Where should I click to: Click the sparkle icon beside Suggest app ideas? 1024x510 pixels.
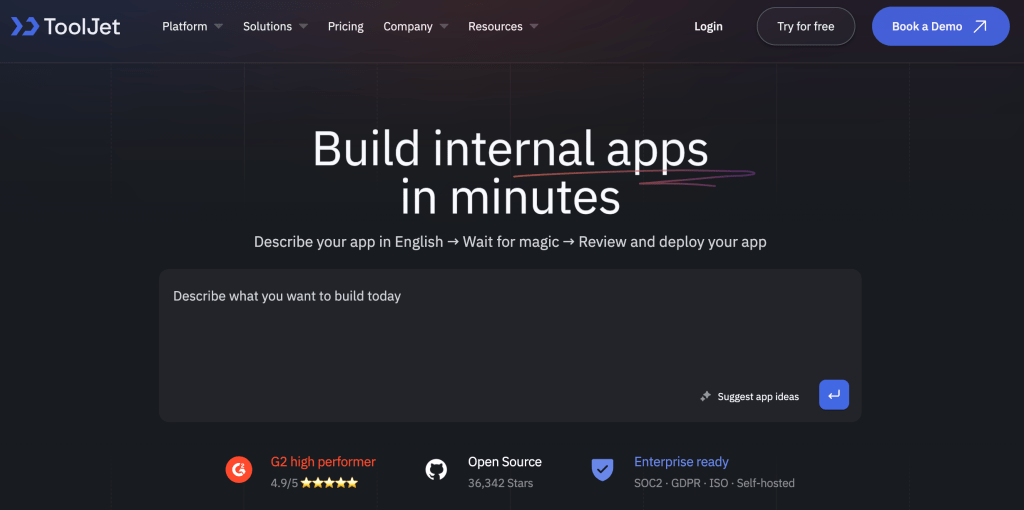point(705,396)
